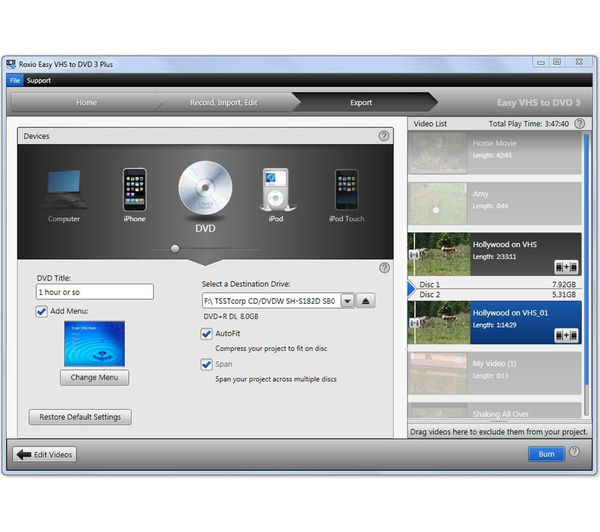Click 'Drag videos here to exclude' area text

coord(499,432)
